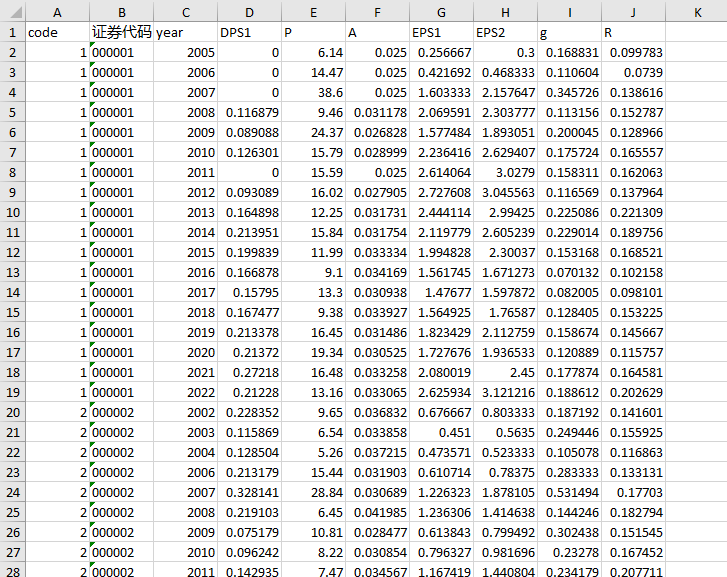Select column F header
Image resolution: width=727 pixels, height=577 pixels.
point(377,12)
